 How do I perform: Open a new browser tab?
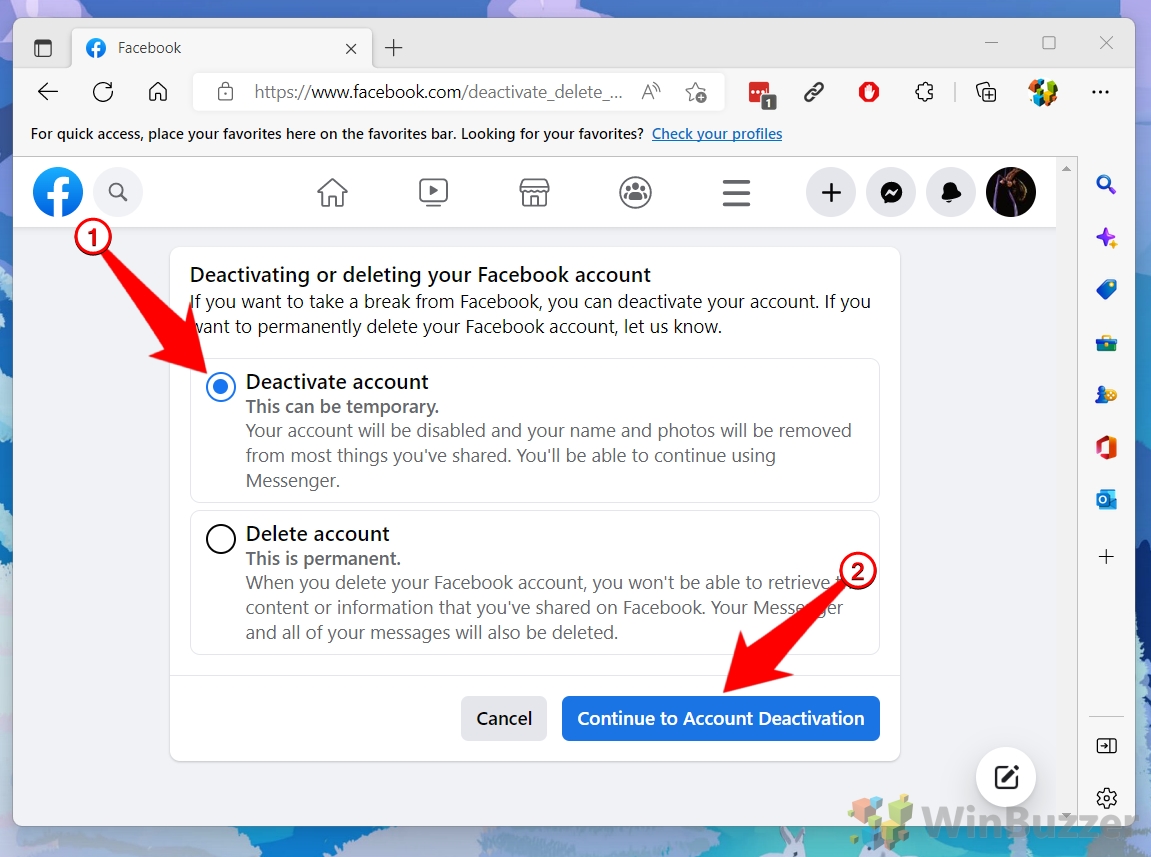tap(393, 48)
